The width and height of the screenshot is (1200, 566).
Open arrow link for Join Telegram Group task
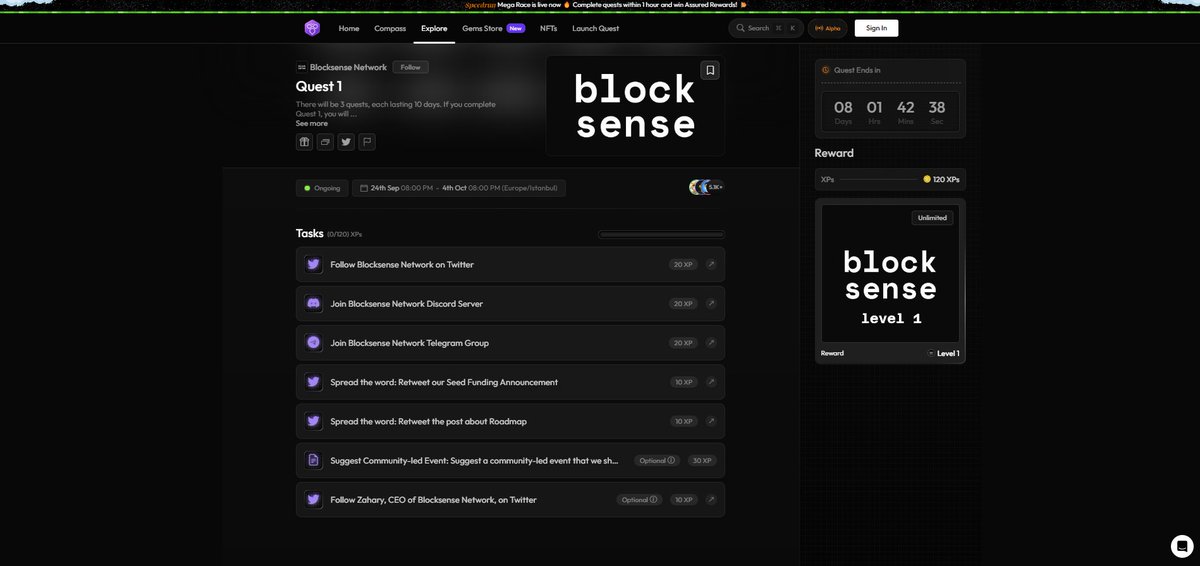coord(711,342)
